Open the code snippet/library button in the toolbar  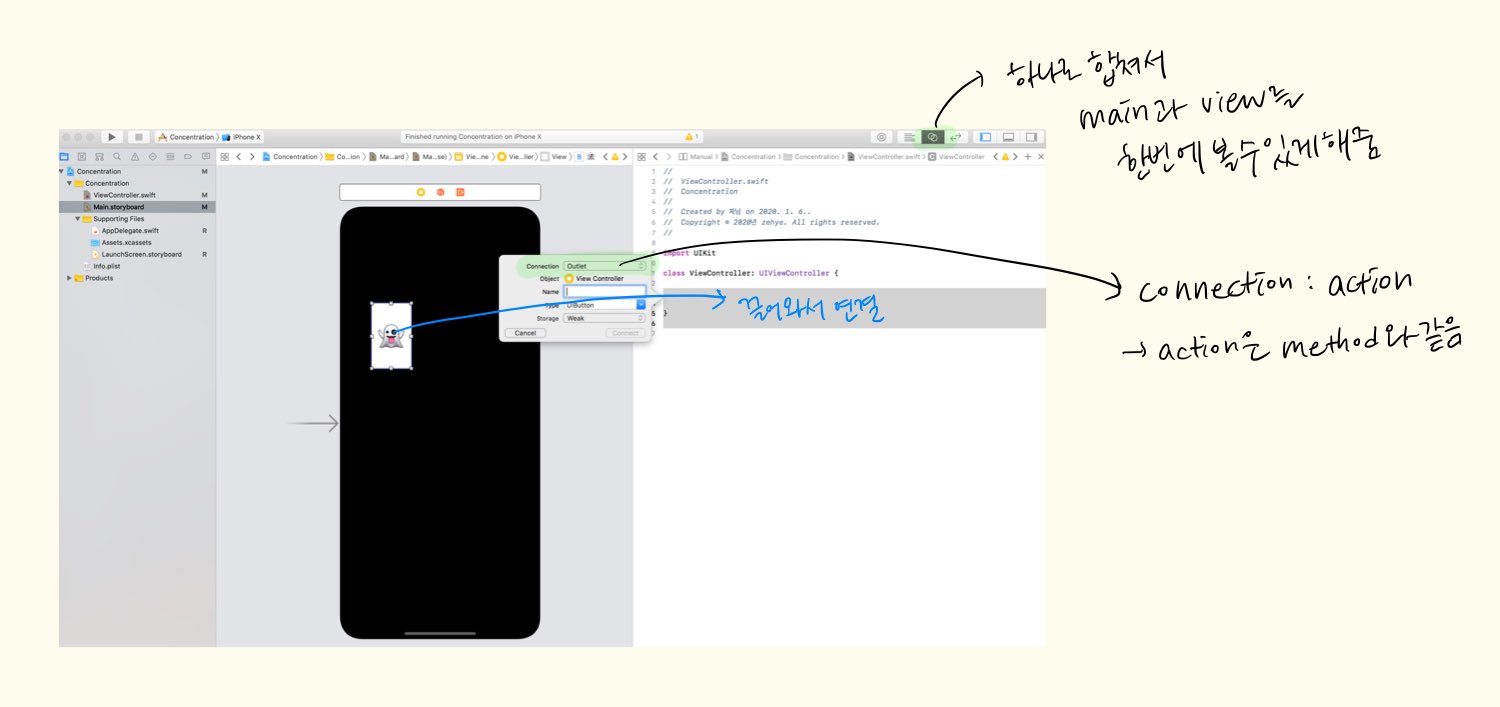pos(882,137)
